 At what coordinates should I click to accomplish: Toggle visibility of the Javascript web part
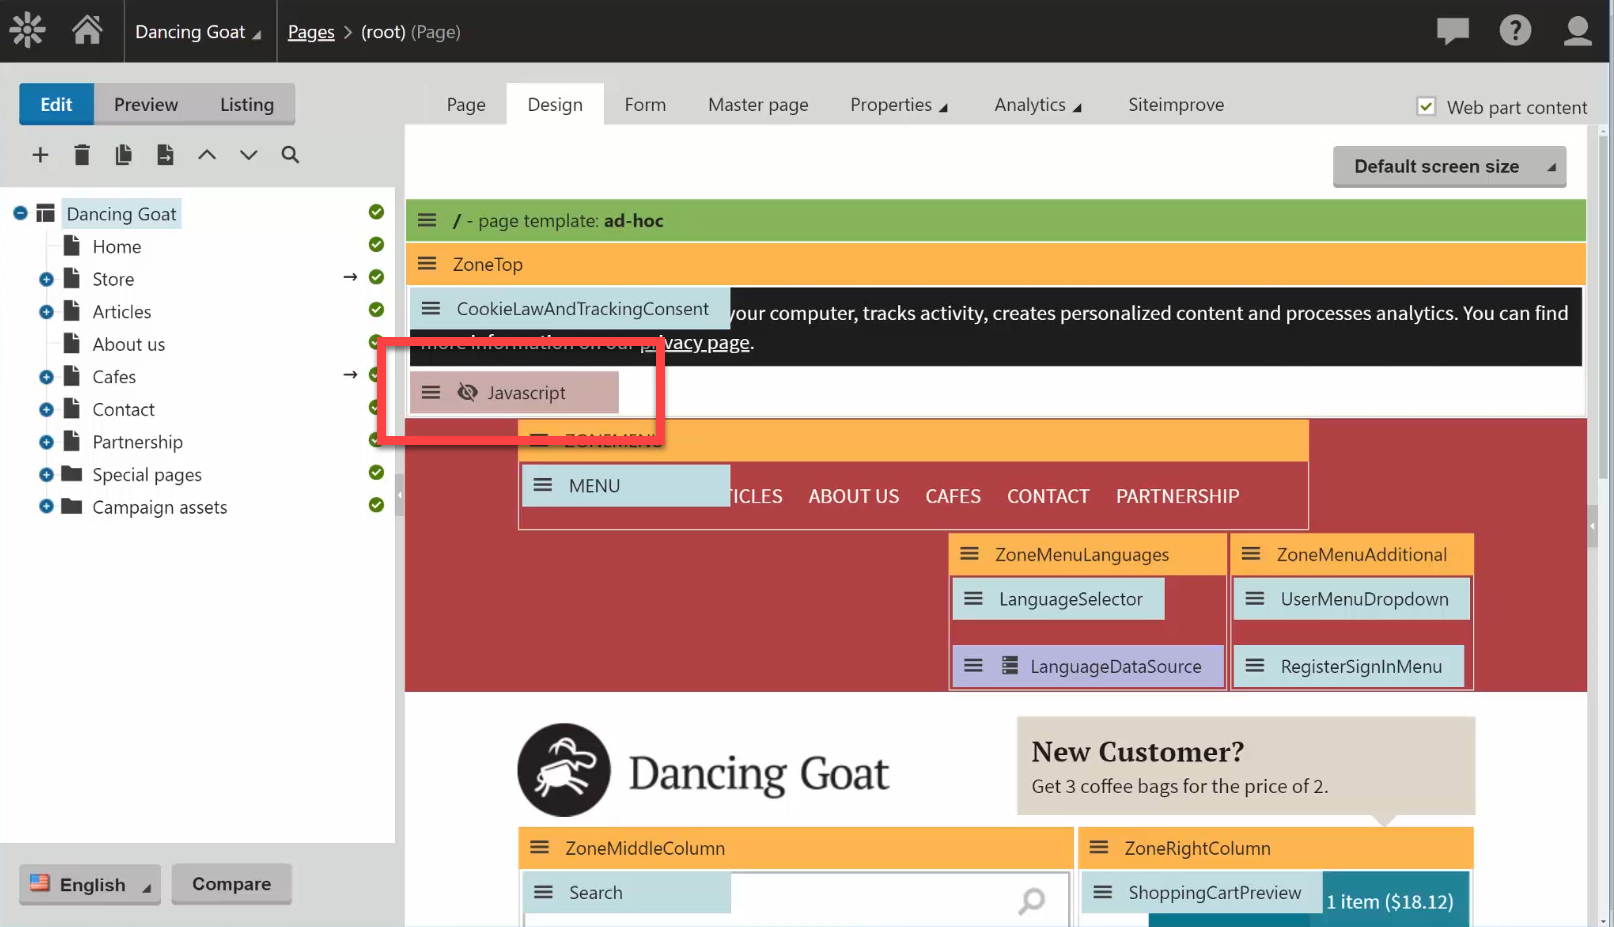click(x=468, y=392)
